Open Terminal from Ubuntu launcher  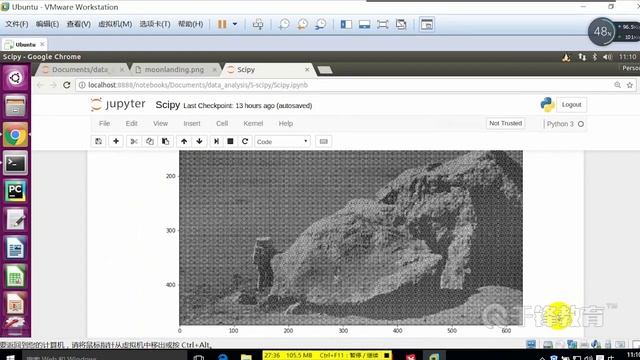15,163
